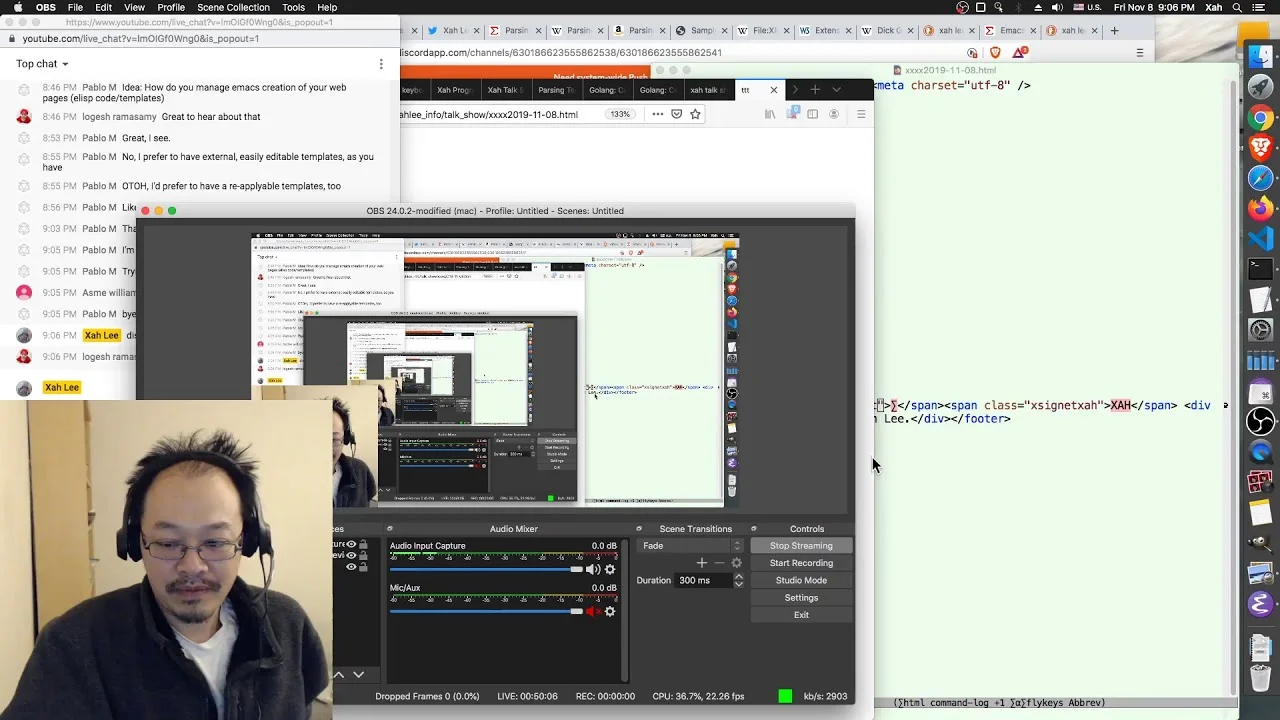Move source down with arrow icon
Viewport: 1280px width, 720px height.
(x=358, y=675)
